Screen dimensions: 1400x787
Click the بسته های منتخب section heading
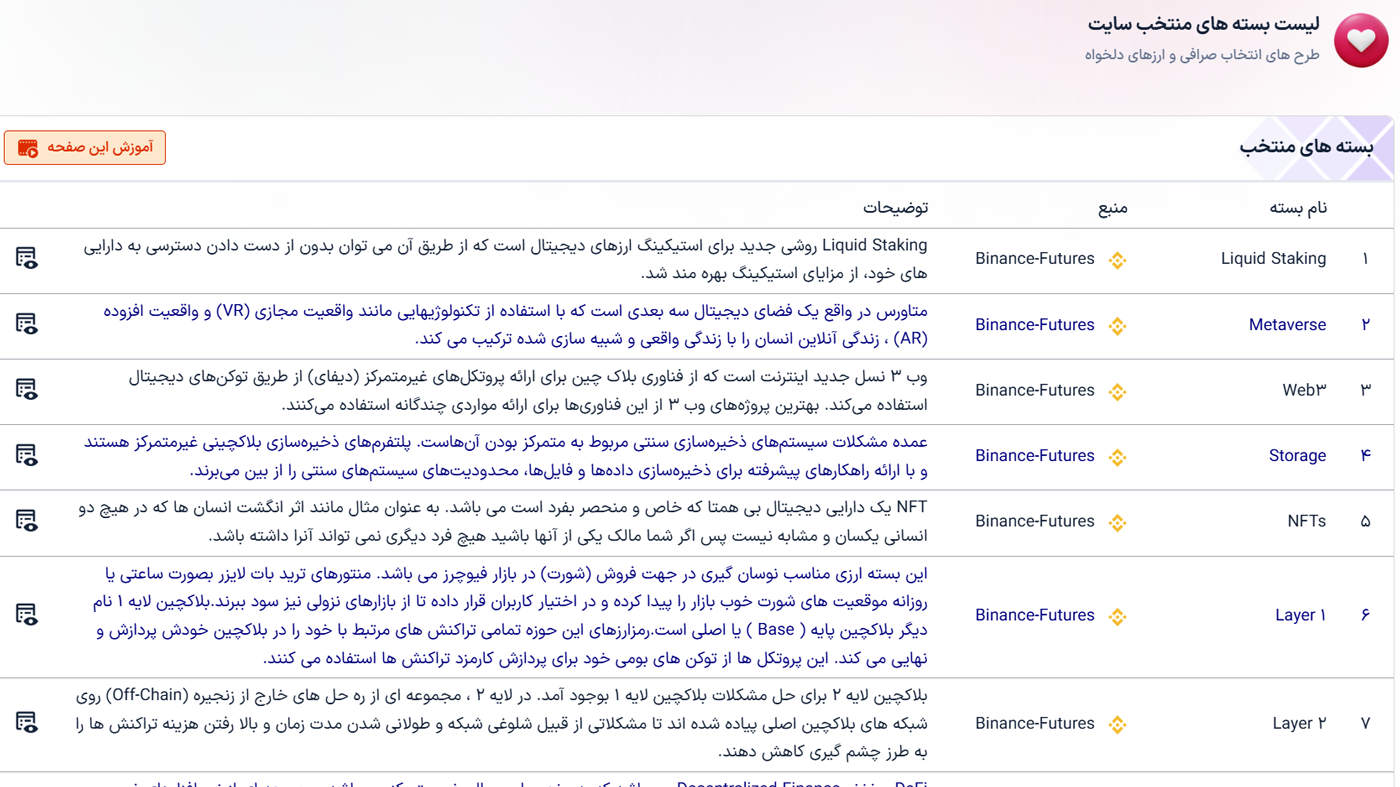pyautogui.click(x=1306, y=147)
